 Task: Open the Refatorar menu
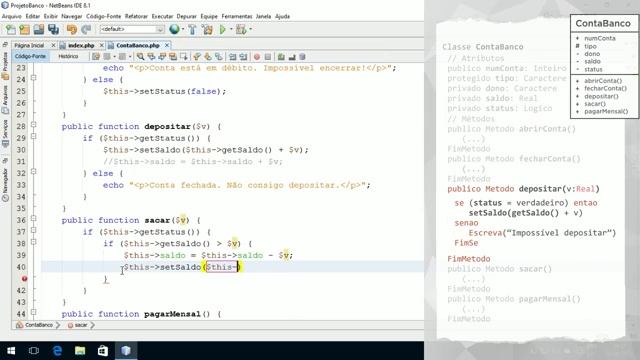[x=136, y=16]
